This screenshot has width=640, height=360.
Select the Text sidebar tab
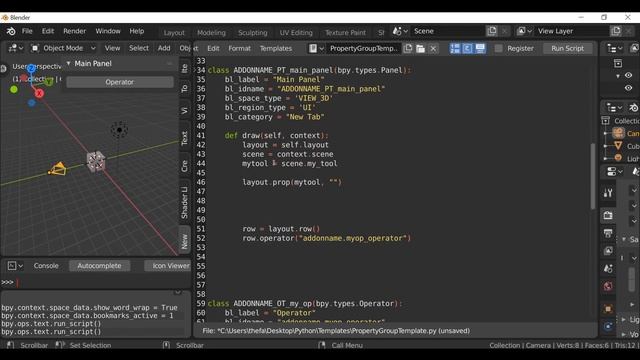184,138
